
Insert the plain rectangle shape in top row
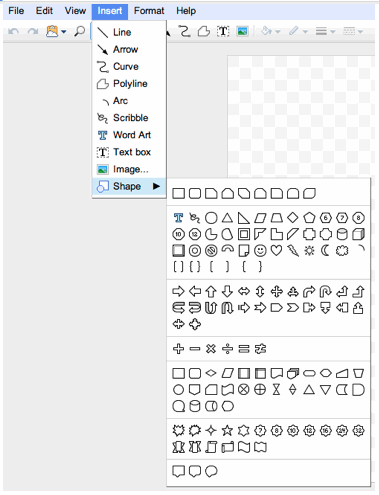tap(178, 193)
